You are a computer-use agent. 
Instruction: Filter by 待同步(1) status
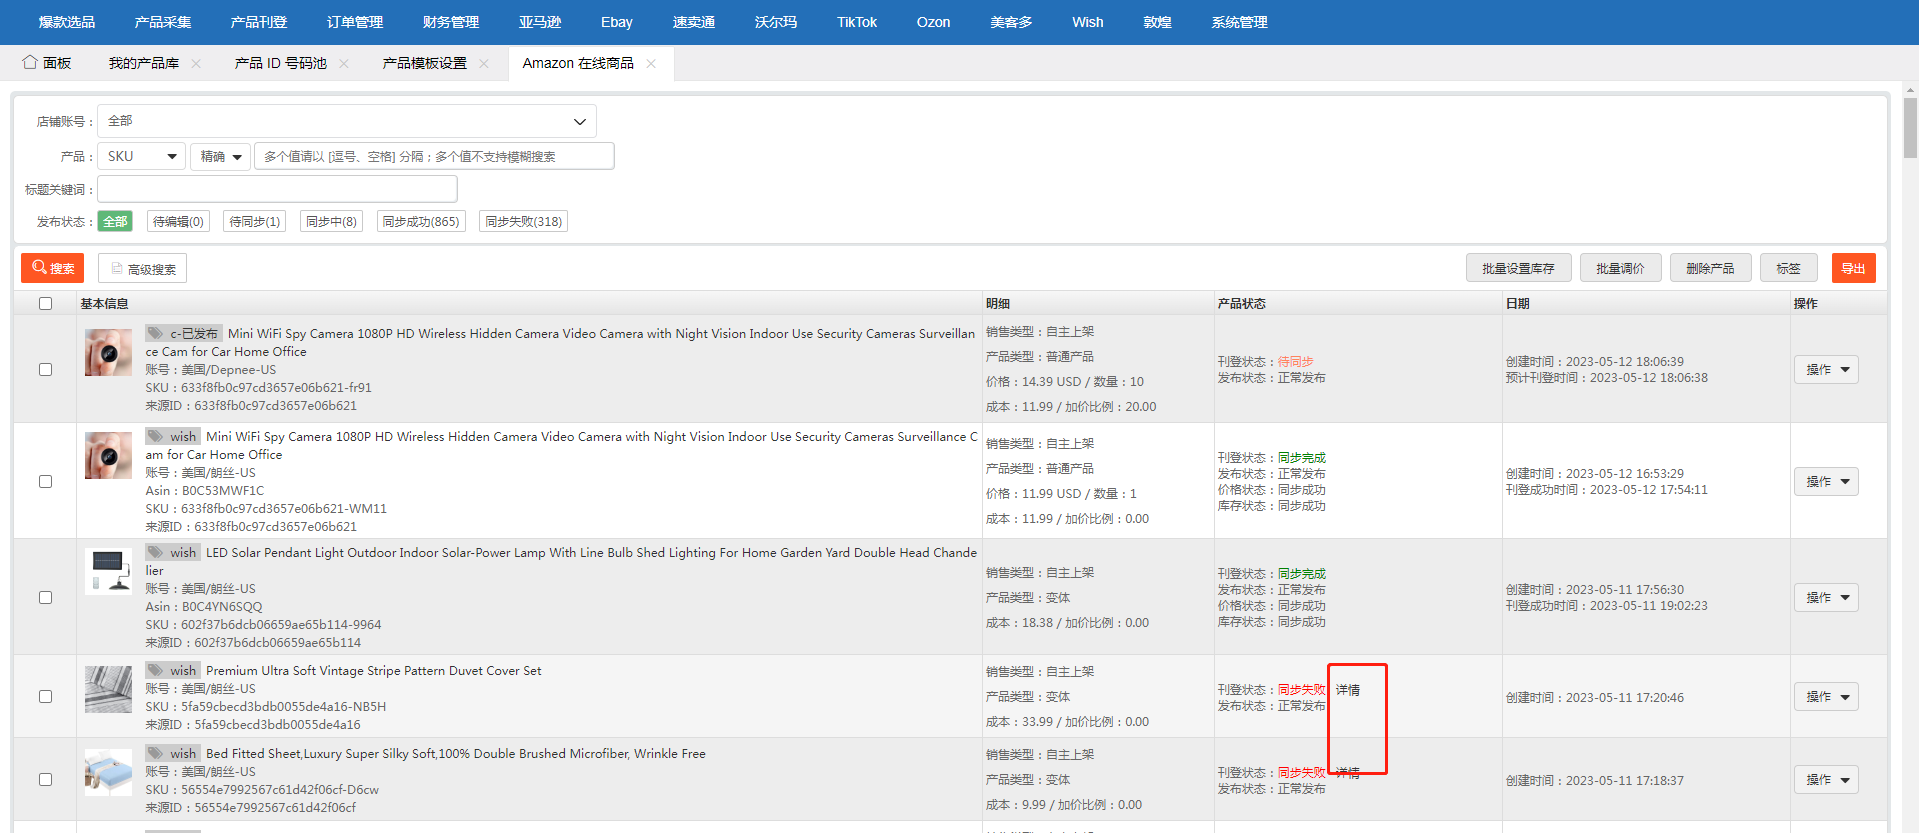tap(255, 221)
